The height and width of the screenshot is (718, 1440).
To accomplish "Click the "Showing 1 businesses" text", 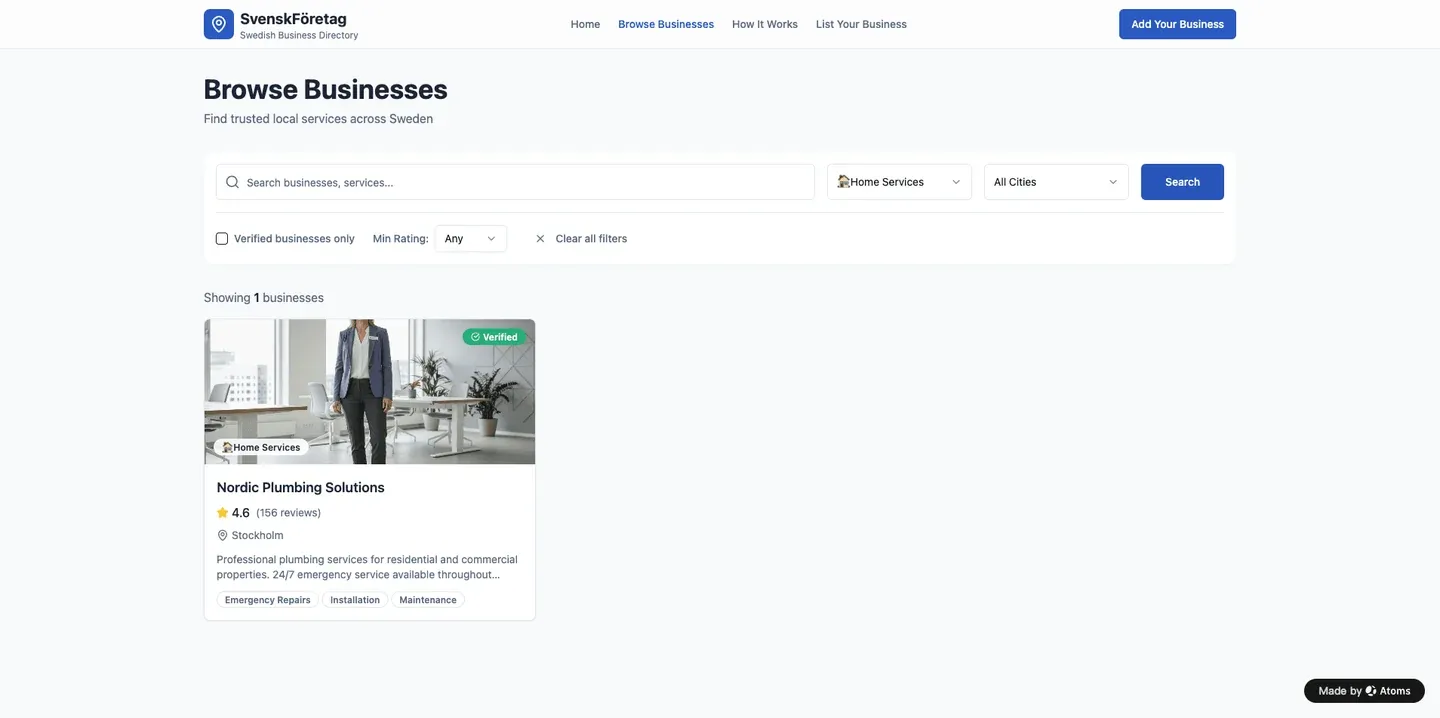I will [x=264, y=298].
